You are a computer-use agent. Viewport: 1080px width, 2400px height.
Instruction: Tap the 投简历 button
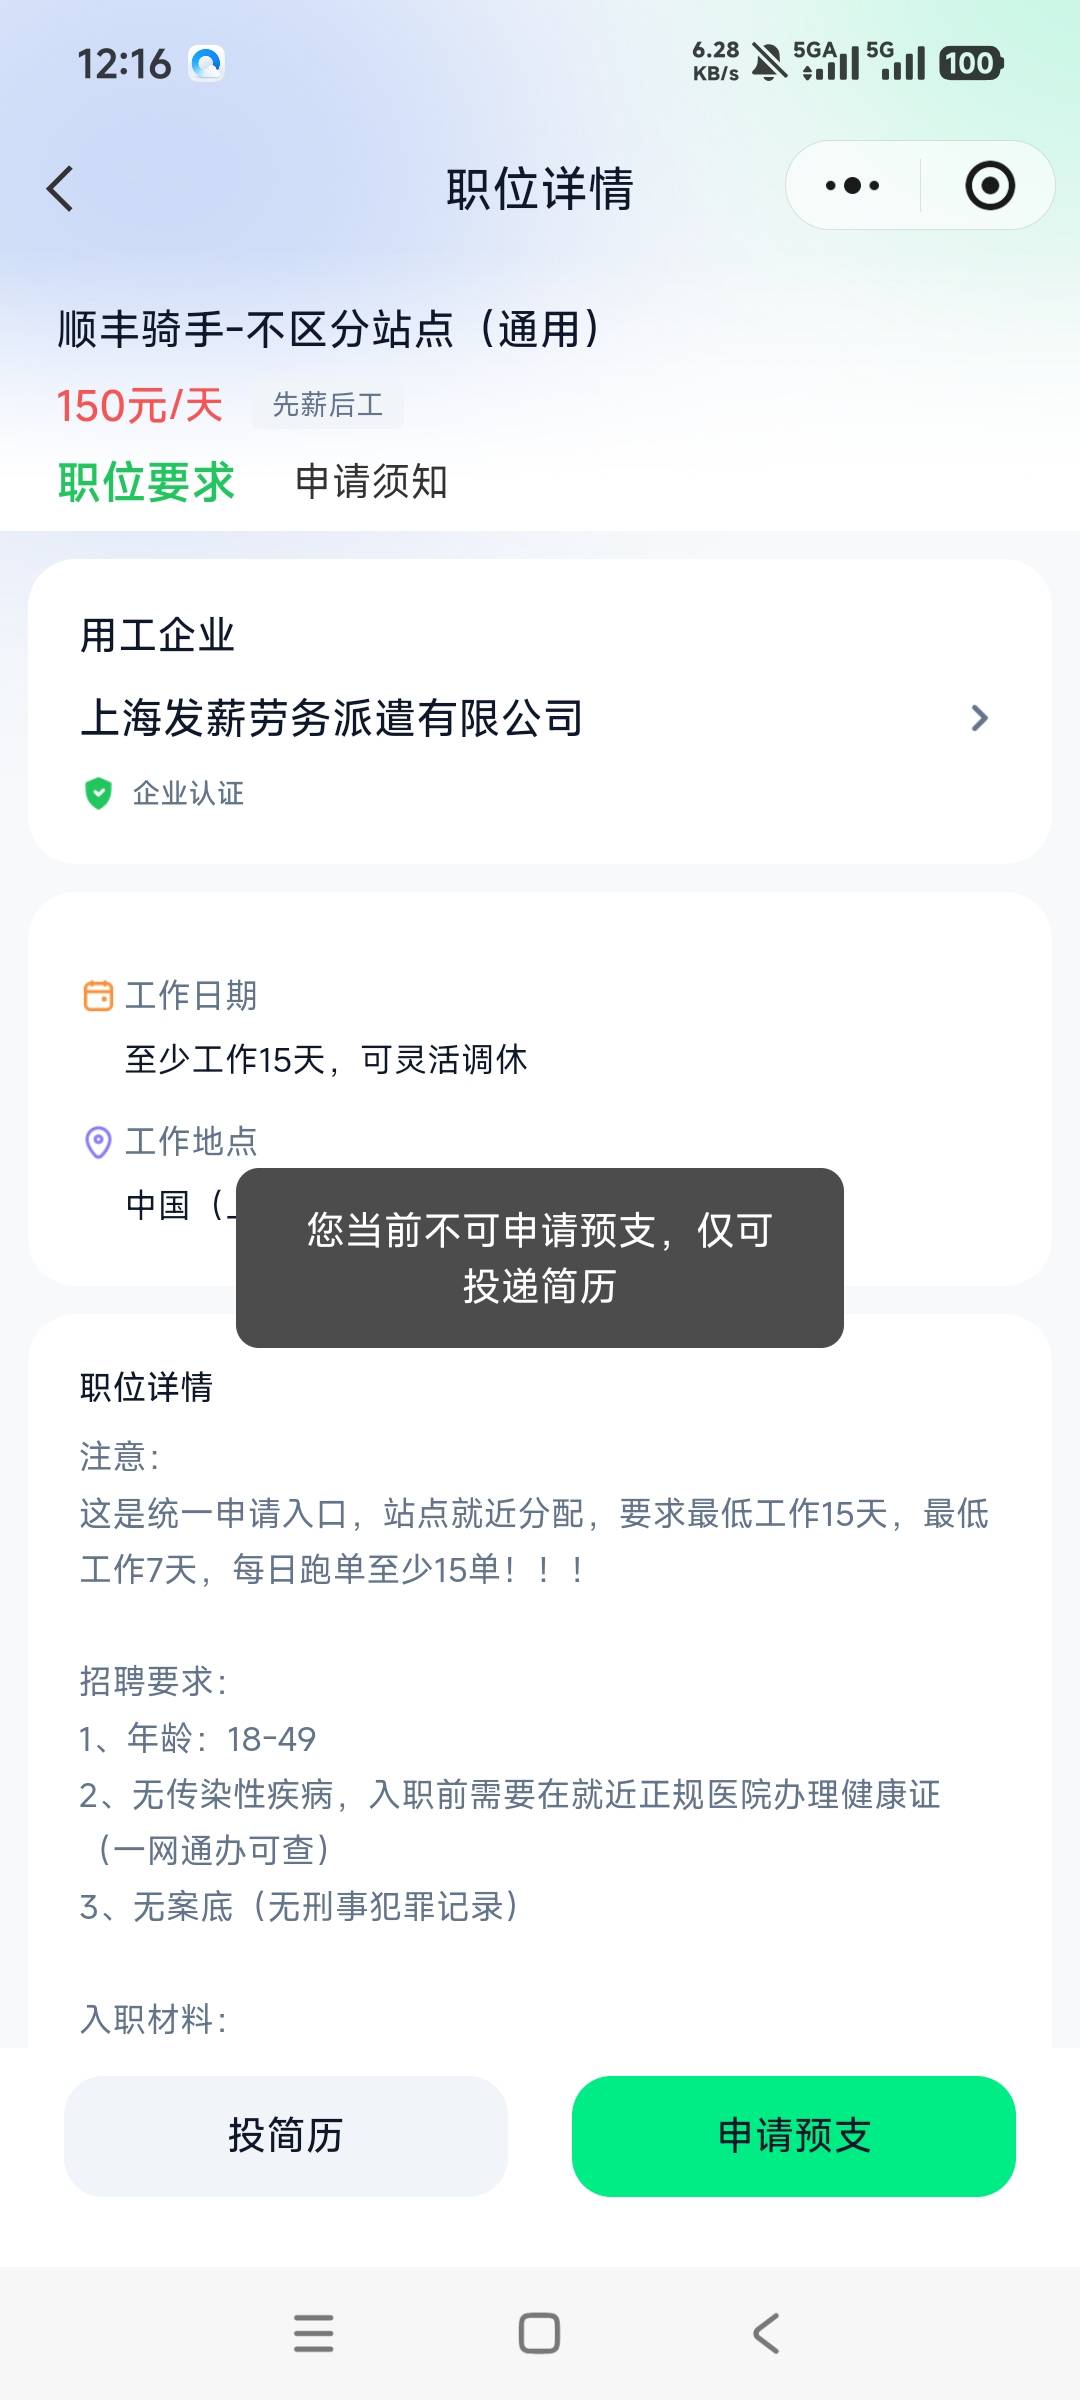tap(286, 2135)
